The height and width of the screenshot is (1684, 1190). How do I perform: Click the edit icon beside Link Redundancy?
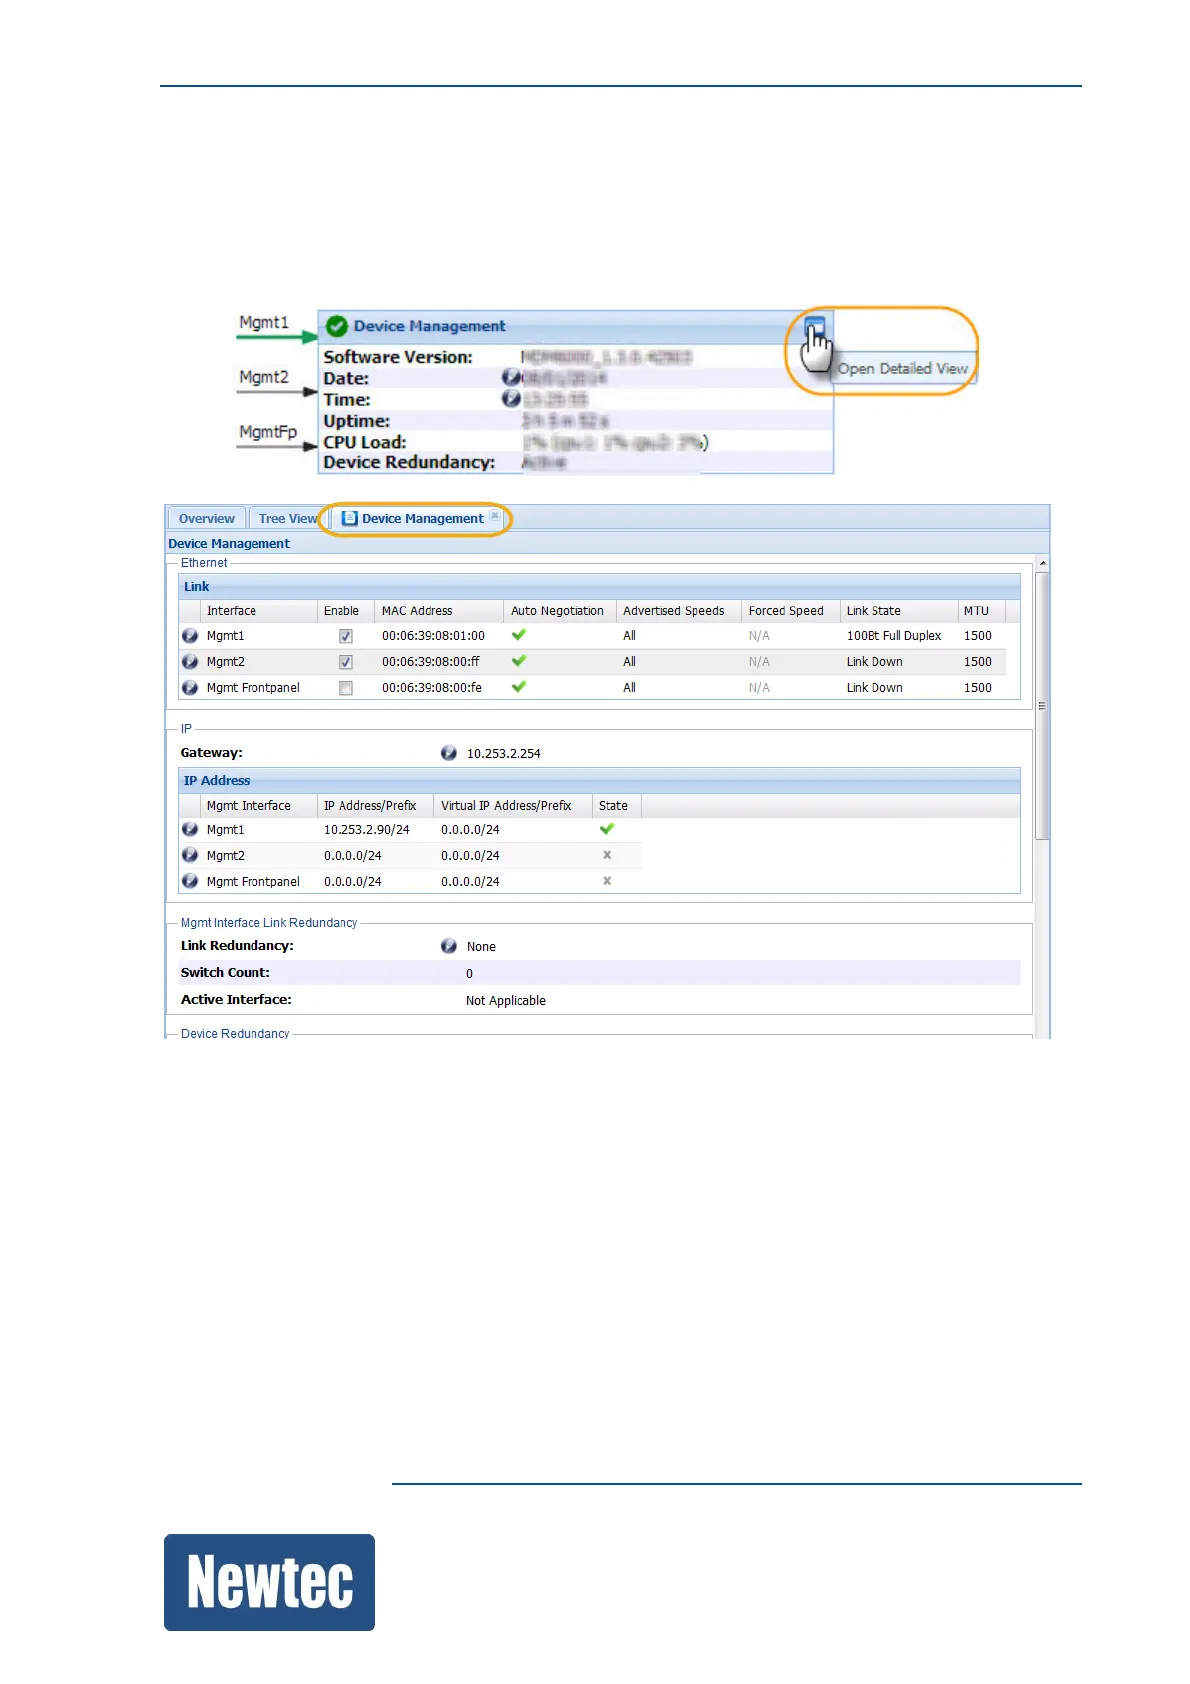449,946
